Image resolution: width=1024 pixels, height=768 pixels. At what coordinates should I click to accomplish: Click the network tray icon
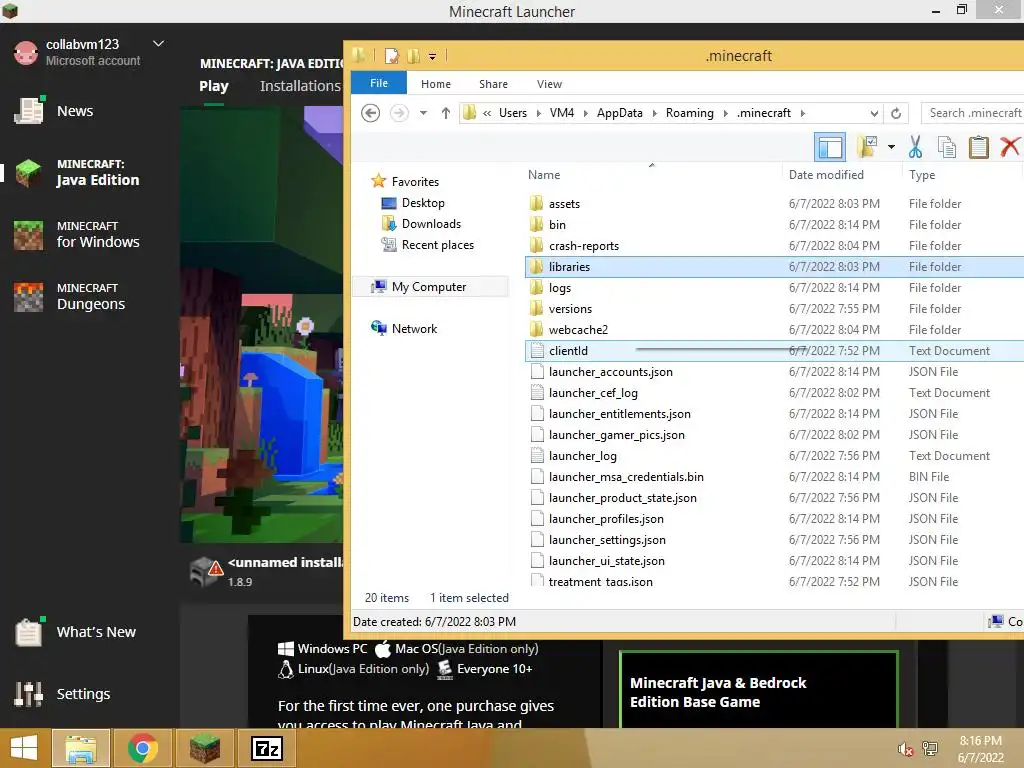(930, 749)
